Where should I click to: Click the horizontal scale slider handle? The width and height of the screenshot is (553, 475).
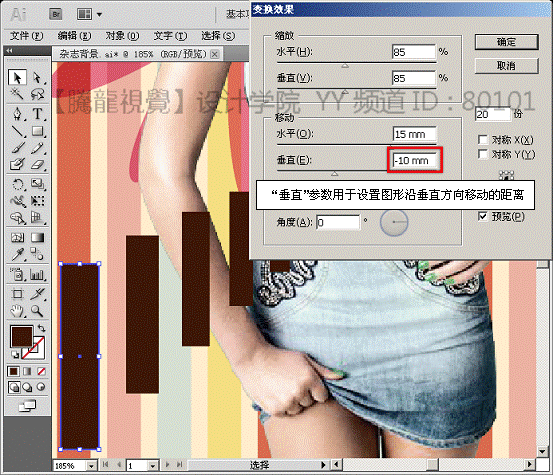[x=345, y=66]
